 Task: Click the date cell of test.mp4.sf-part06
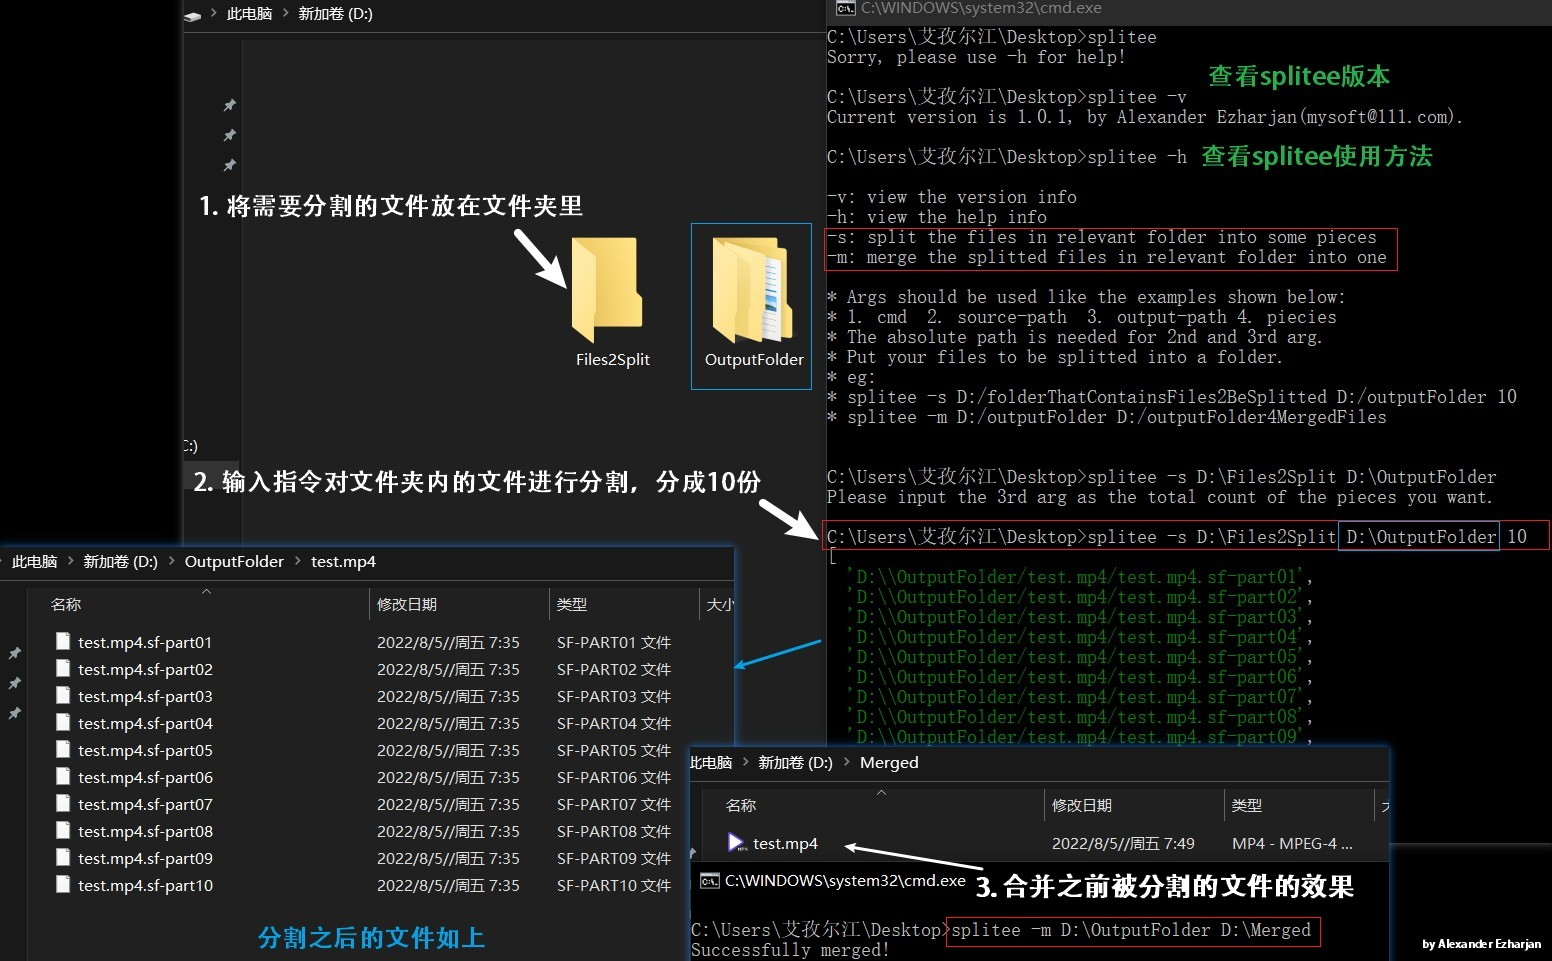448,777
